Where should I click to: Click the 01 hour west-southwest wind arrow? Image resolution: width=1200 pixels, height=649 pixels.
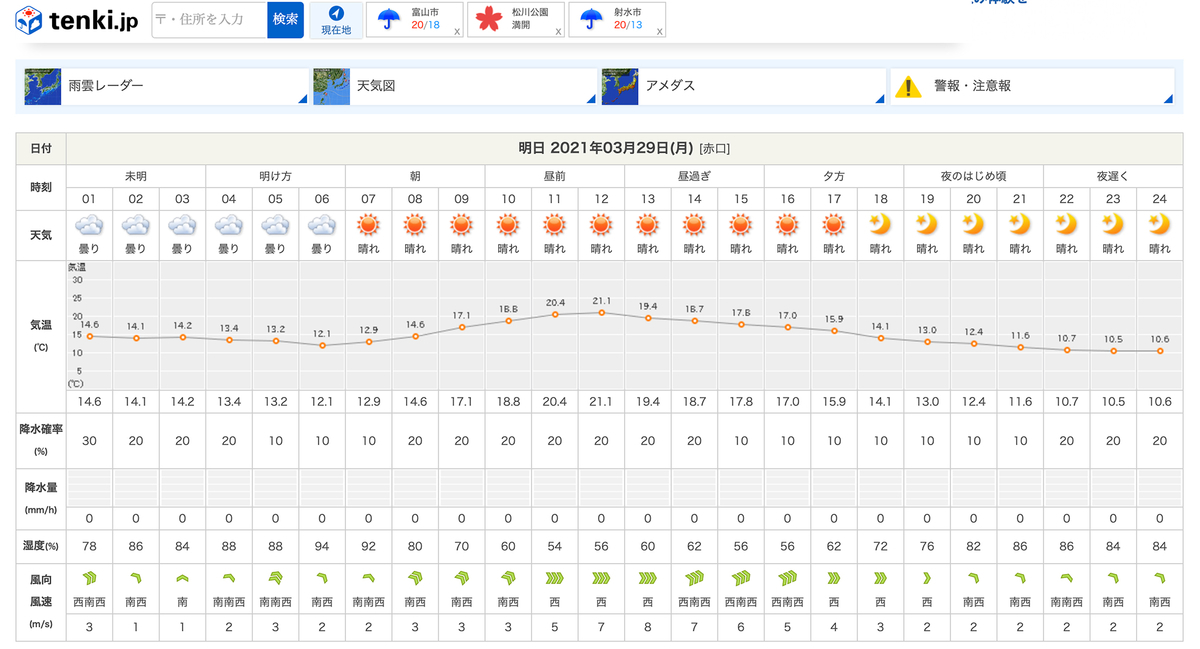point(90,577)
